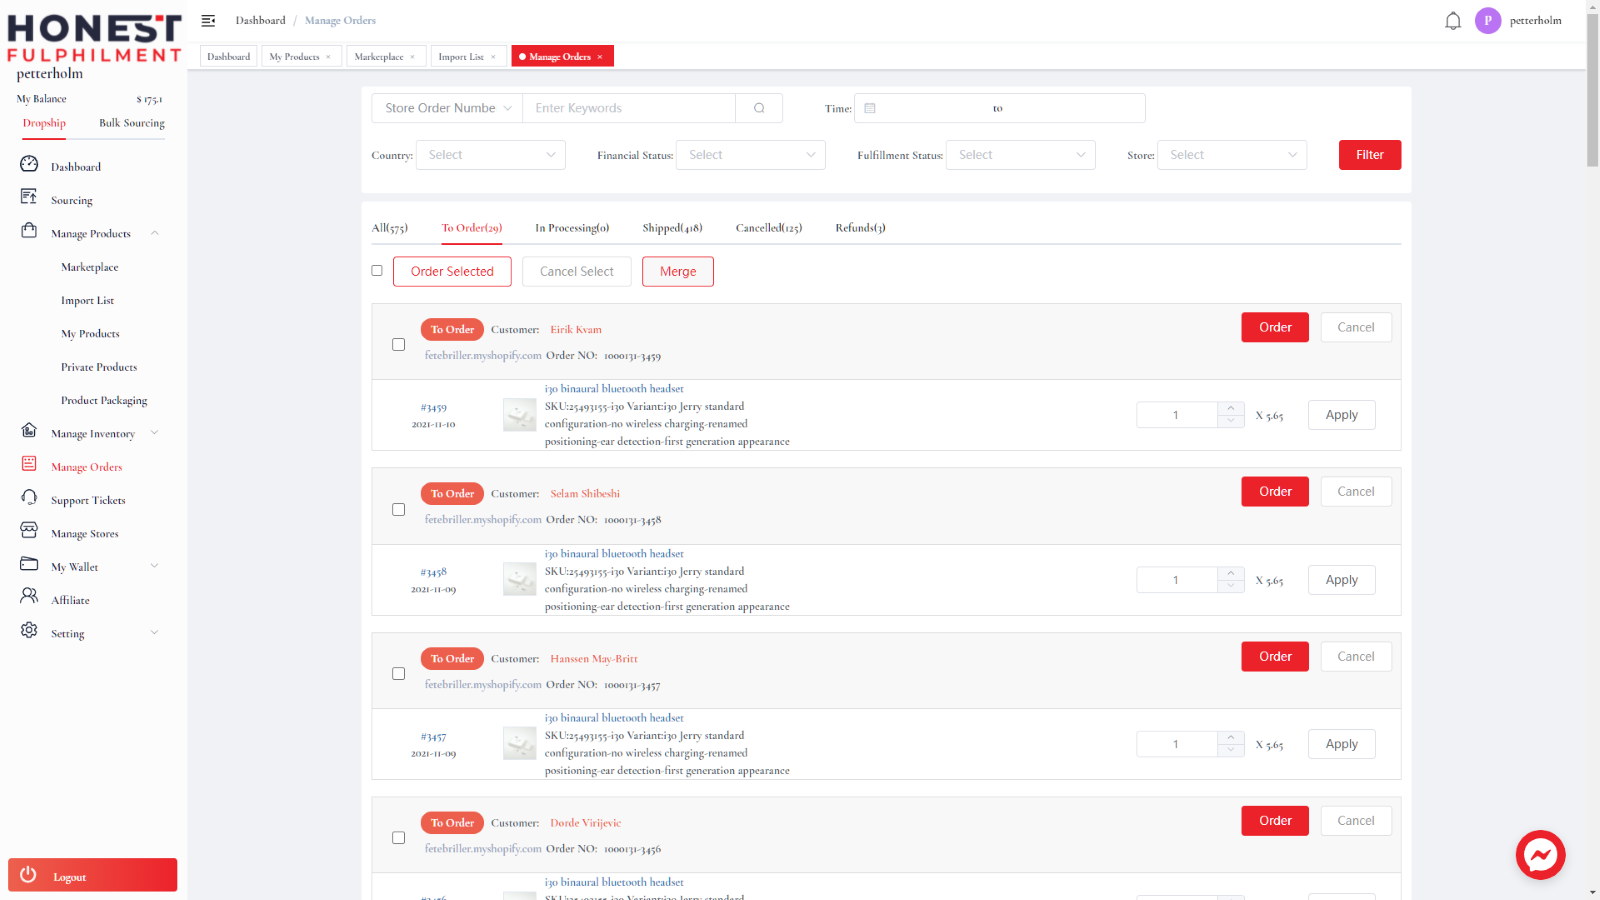Click the search magnifier icon button
This screenshot has height=900, width=1600.
point(759,108)
